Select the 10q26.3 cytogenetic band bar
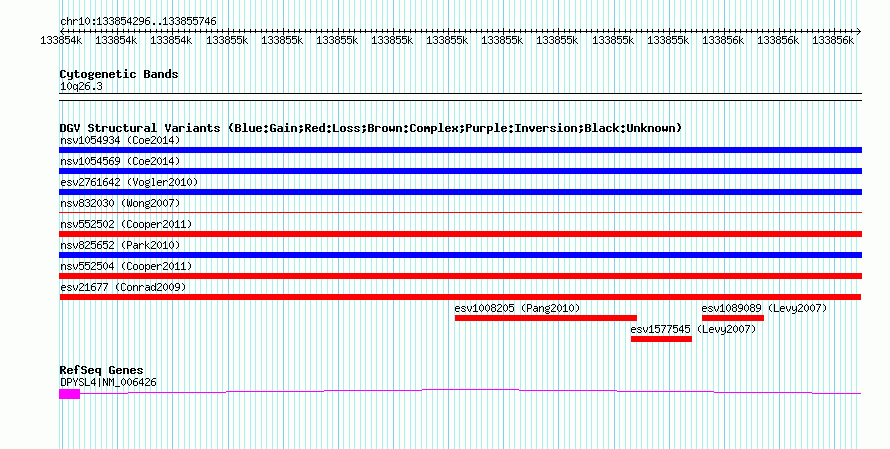Viewport: 890px width, 449px height. [x=460, y=97]
